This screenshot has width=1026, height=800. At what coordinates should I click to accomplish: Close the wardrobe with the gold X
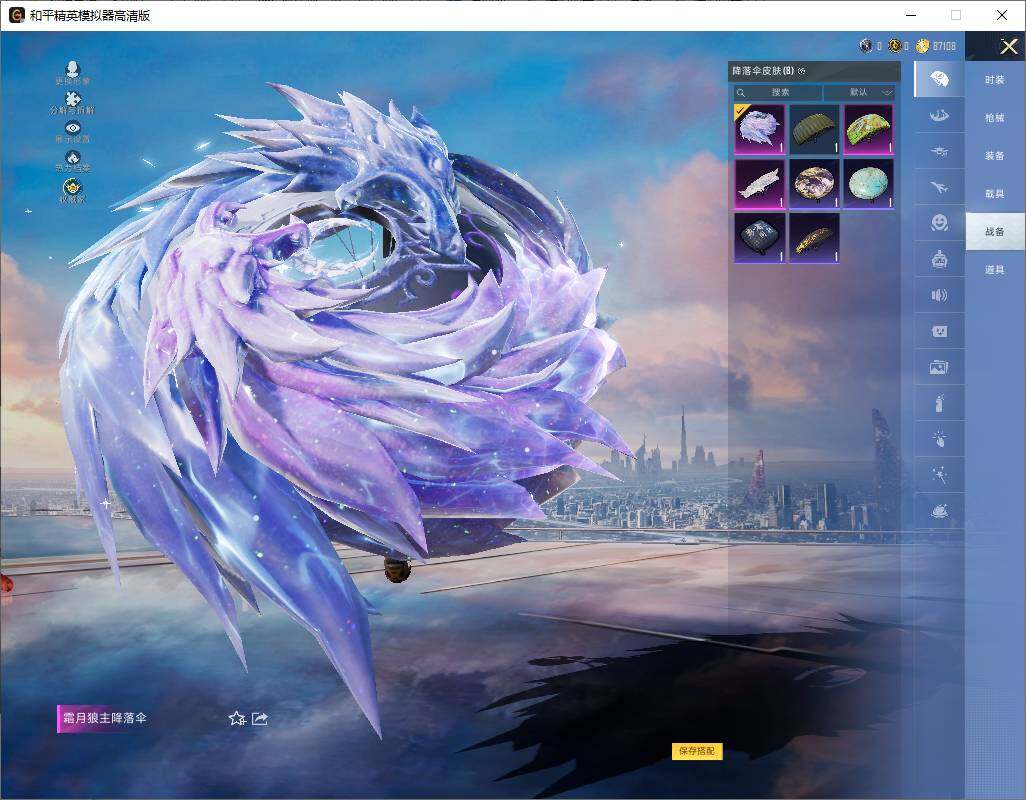tap(1008, 46)
